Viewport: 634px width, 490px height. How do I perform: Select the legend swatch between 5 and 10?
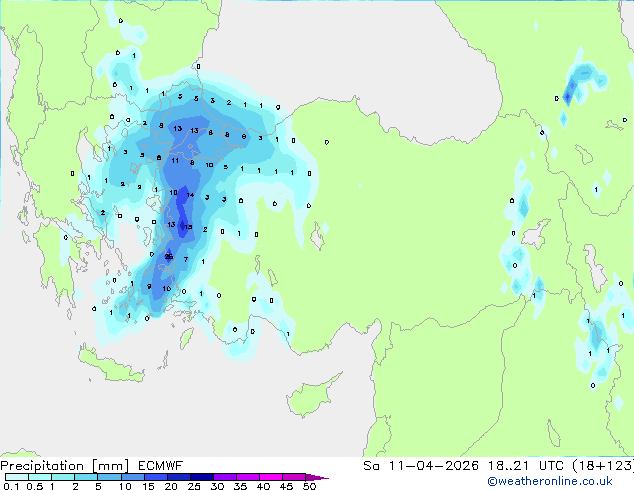point(109,477)
